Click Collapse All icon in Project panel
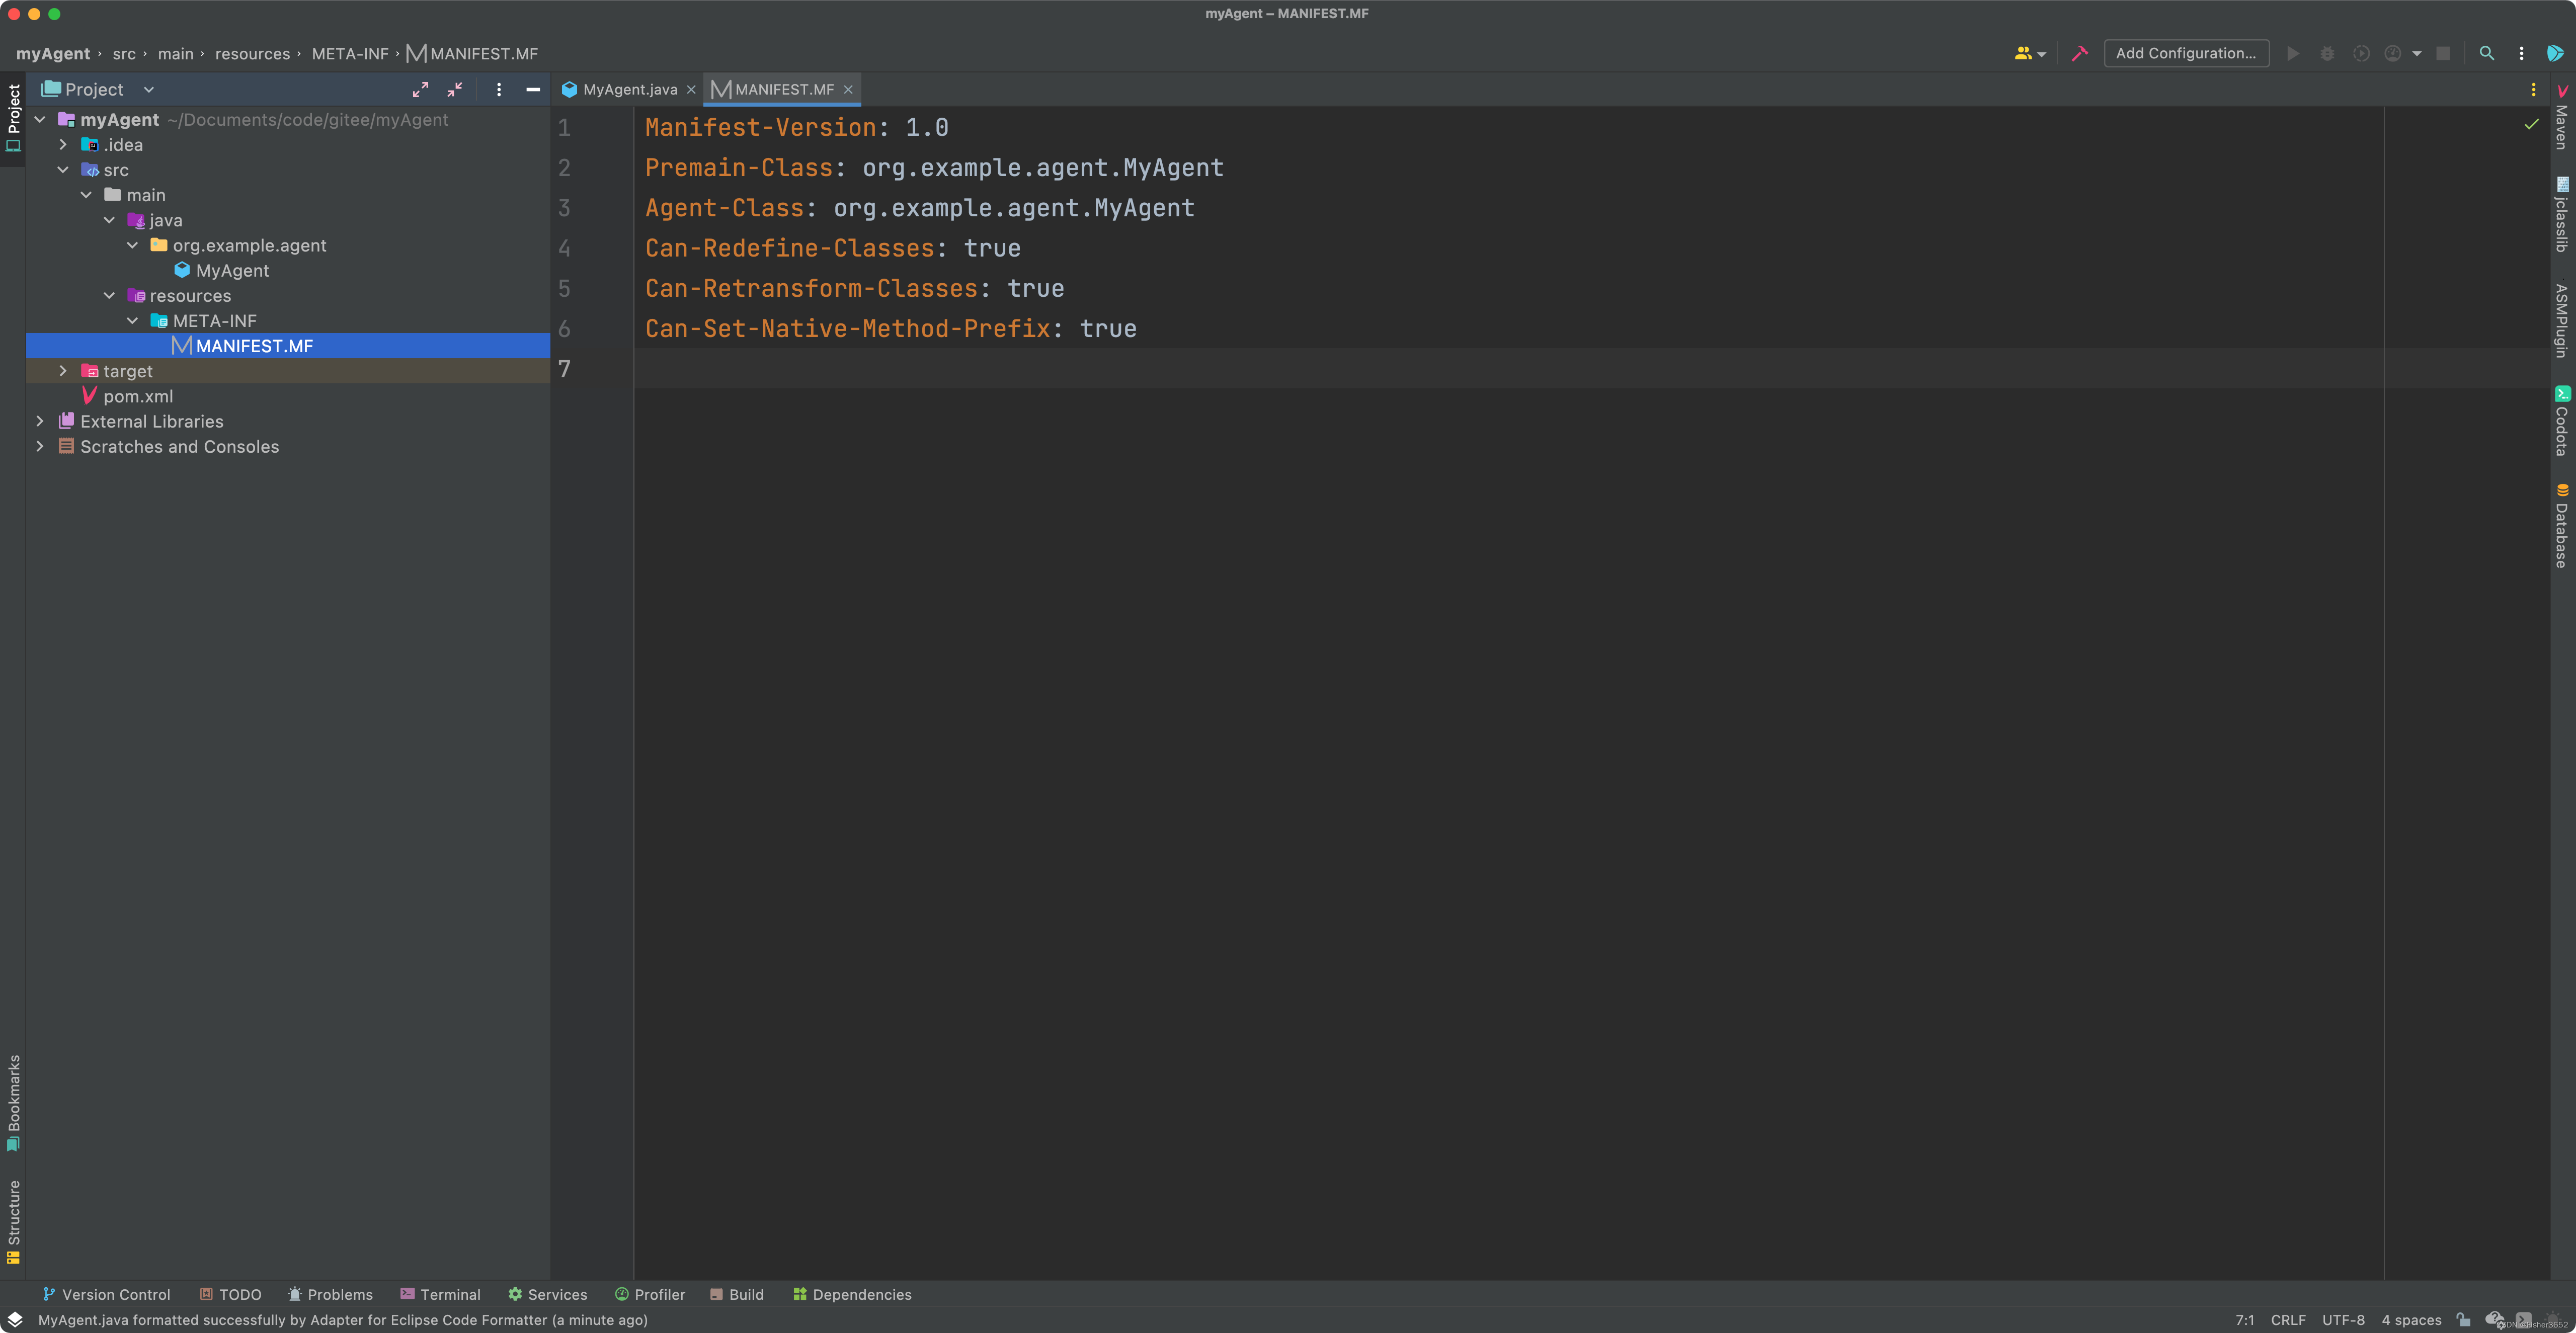 pyautogui.click(x=455, y=90)
